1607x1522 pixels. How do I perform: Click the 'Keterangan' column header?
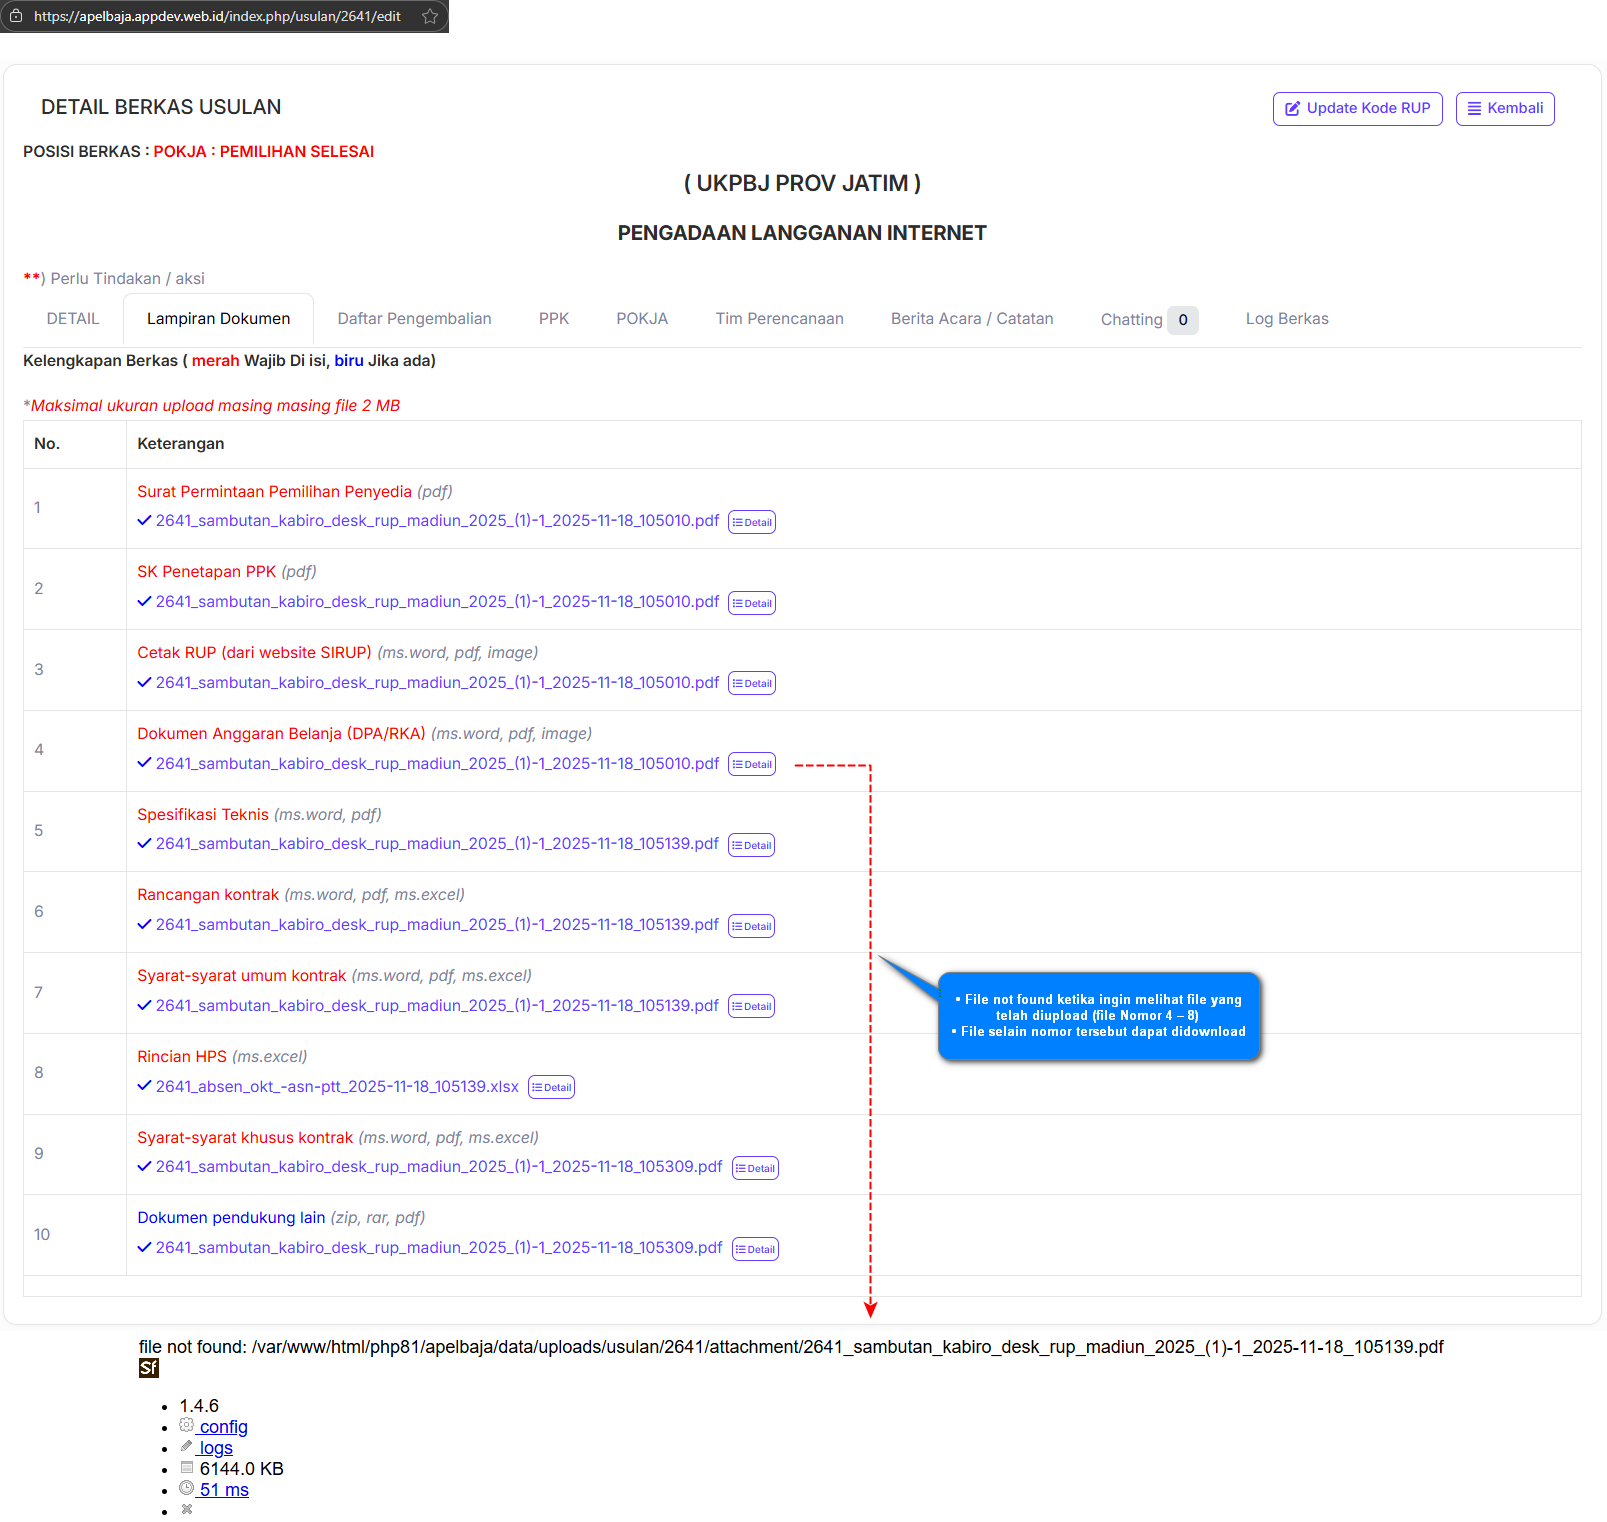click(181, 444)
